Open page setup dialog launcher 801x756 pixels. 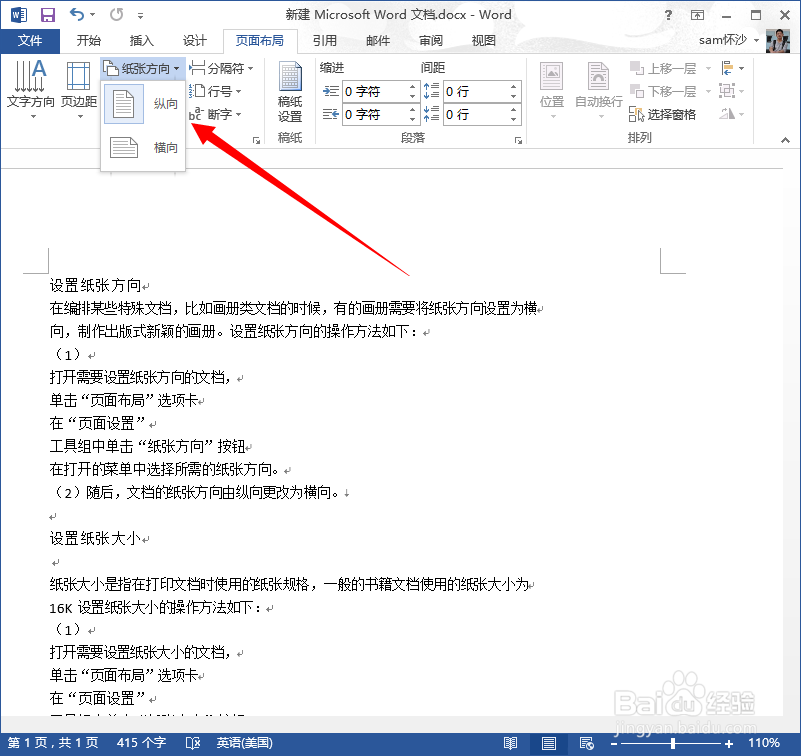[256, 140]
